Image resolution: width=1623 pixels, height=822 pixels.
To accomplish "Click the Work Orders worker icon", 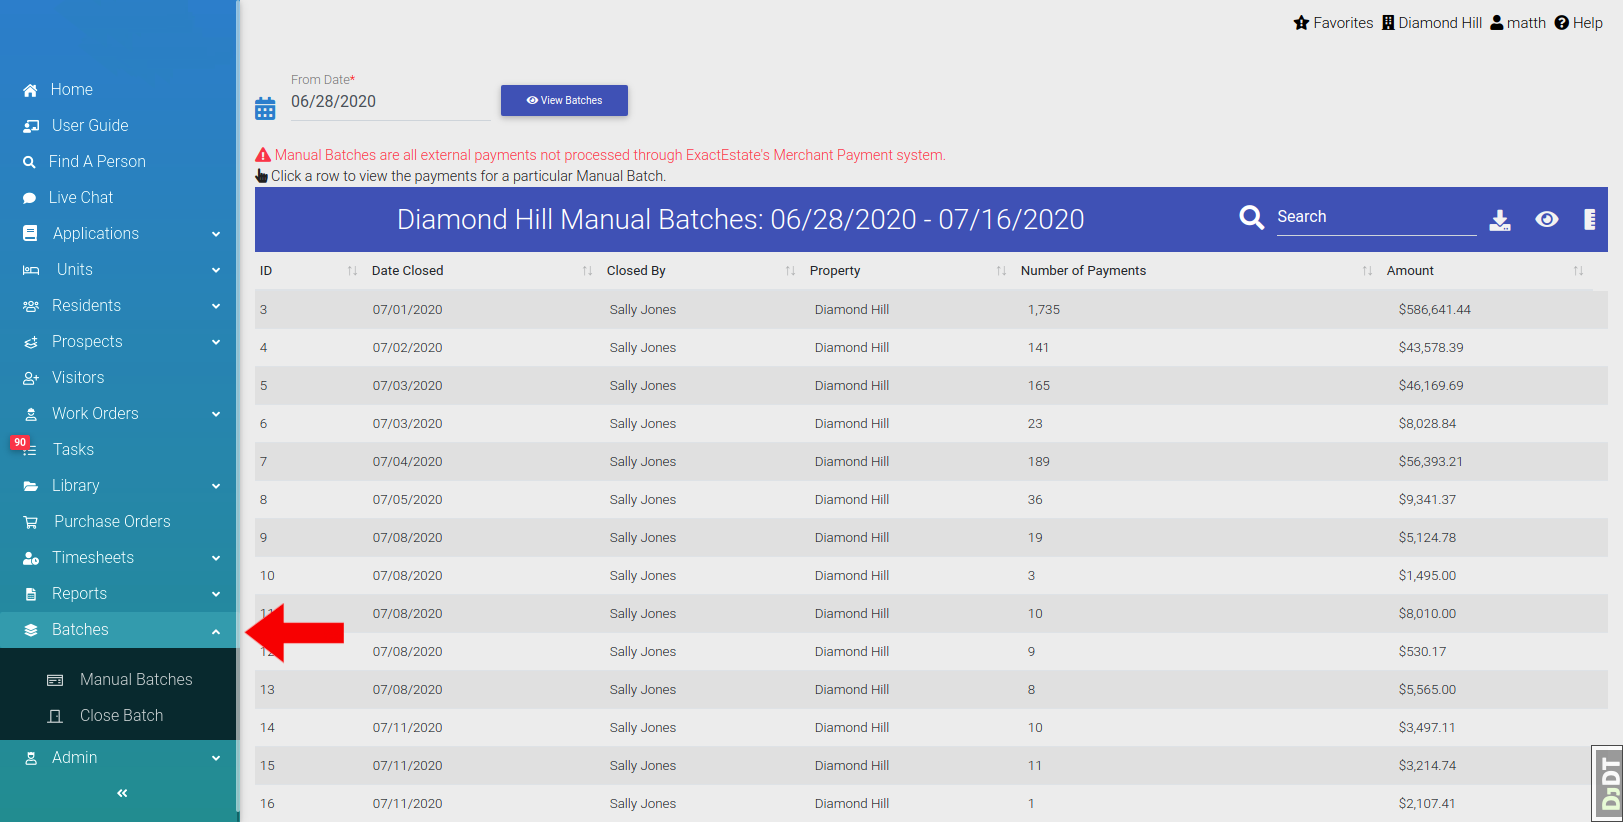I will click(x=31, y=414).
